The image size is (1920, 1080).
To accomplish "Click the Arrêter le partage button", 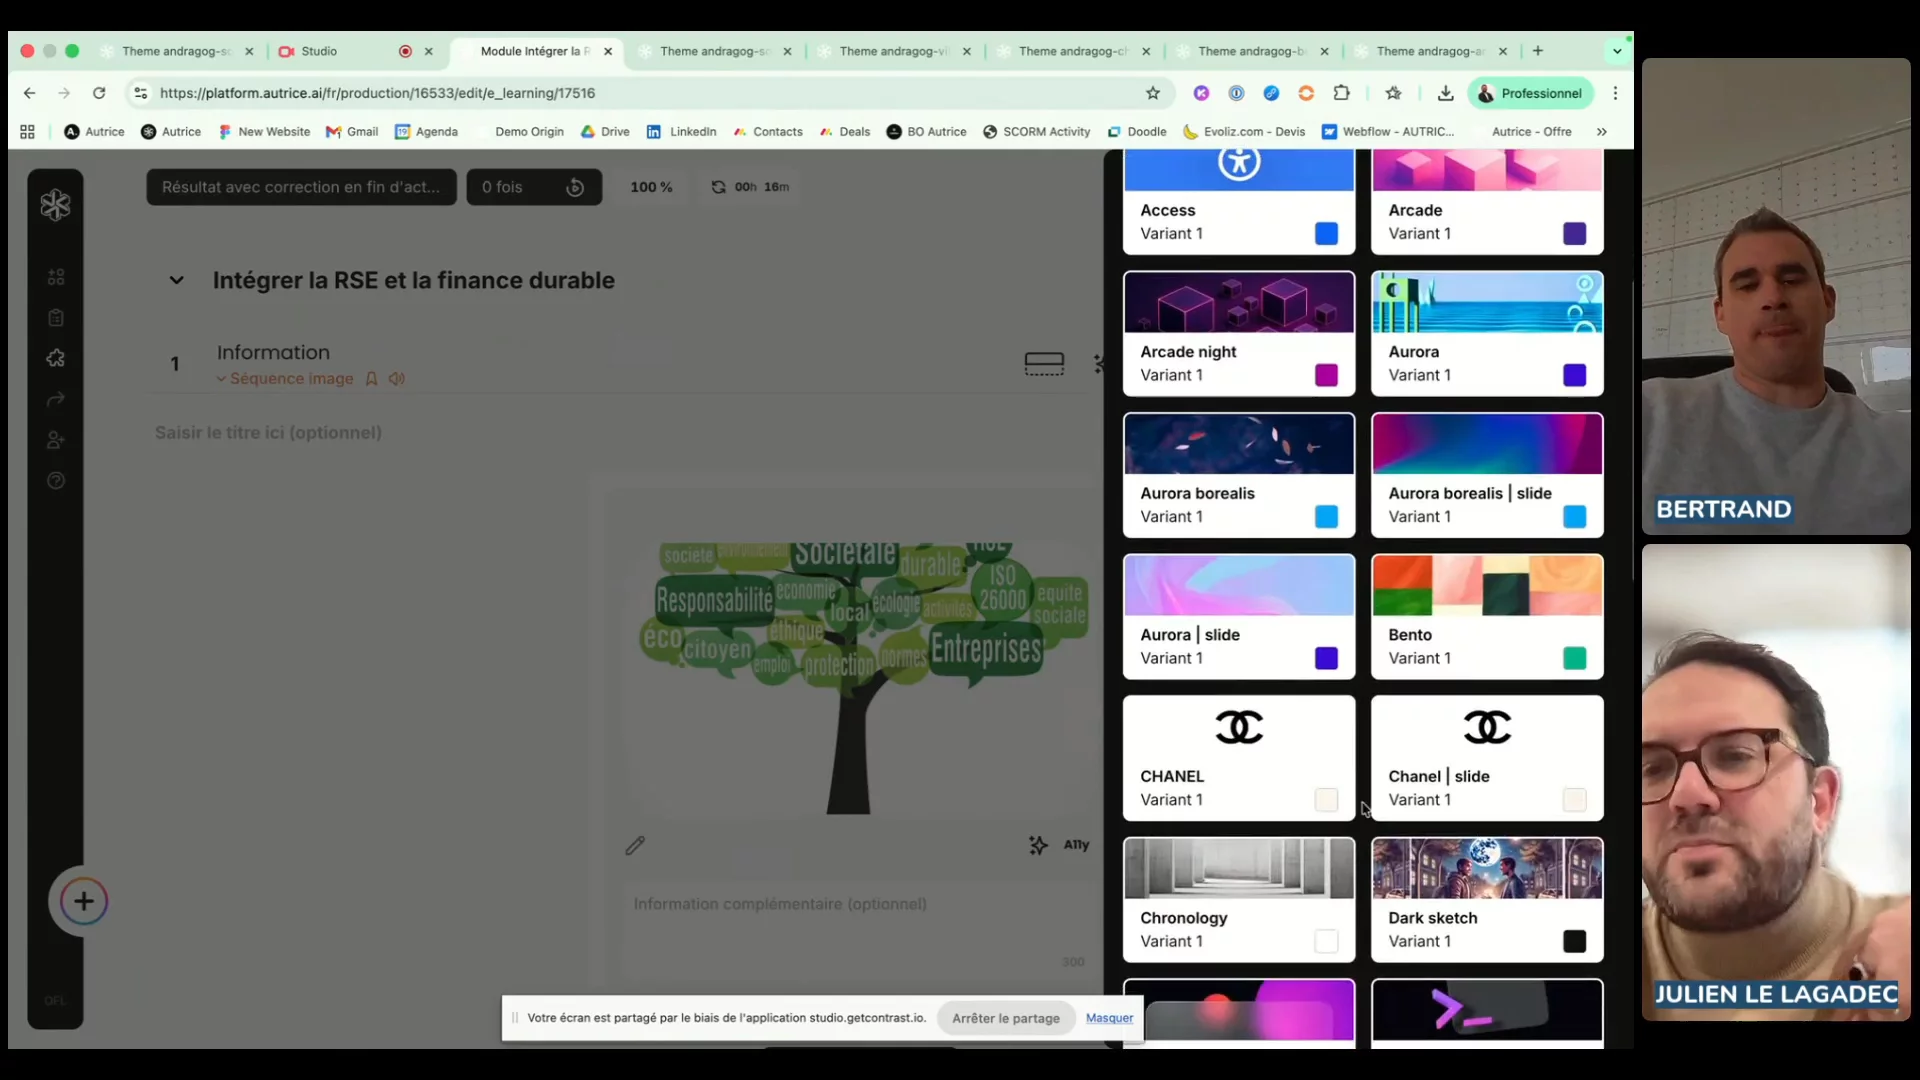I will [x=1005, y=1018].
